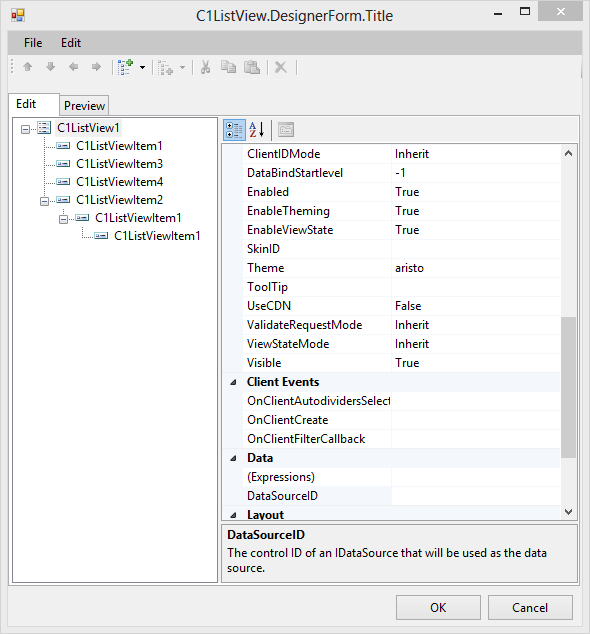The width and height of the screenshot is (590, 634).
Task: Click the OnClientCreate value field
Action: click(476, 420)
